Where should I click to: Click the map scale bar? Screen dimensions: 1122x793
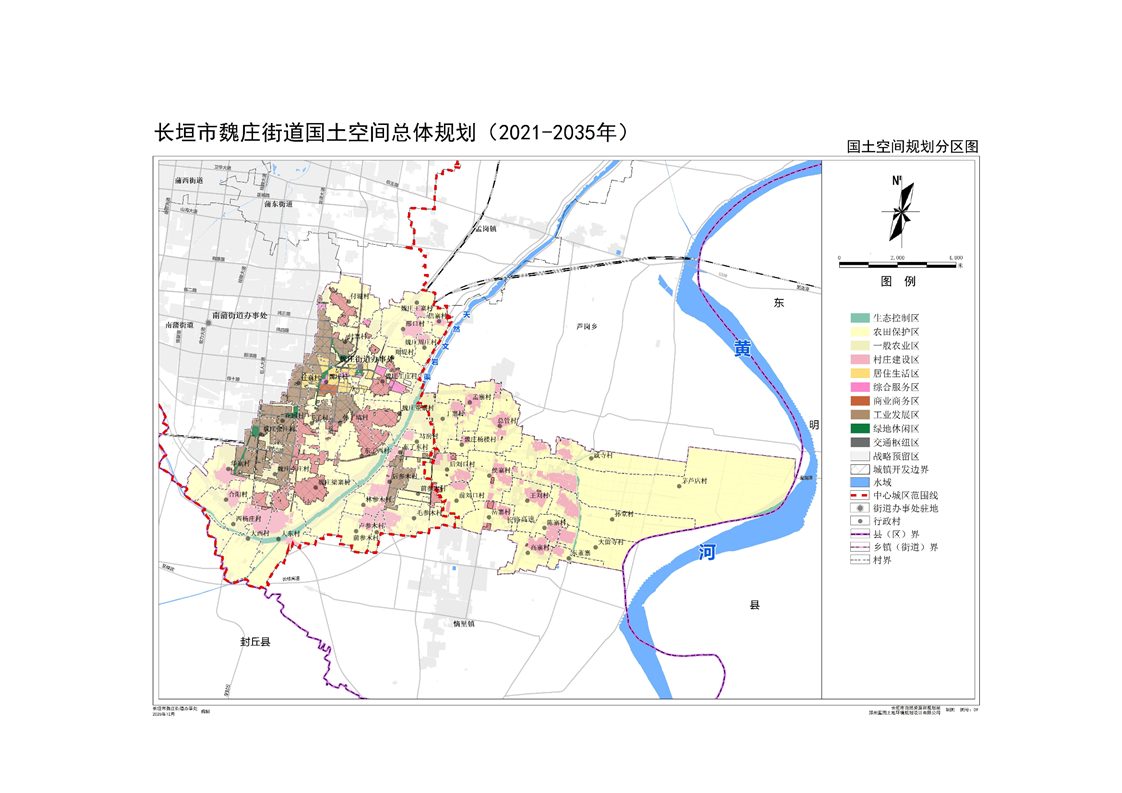pyautogui.click(x=899, y=261)
